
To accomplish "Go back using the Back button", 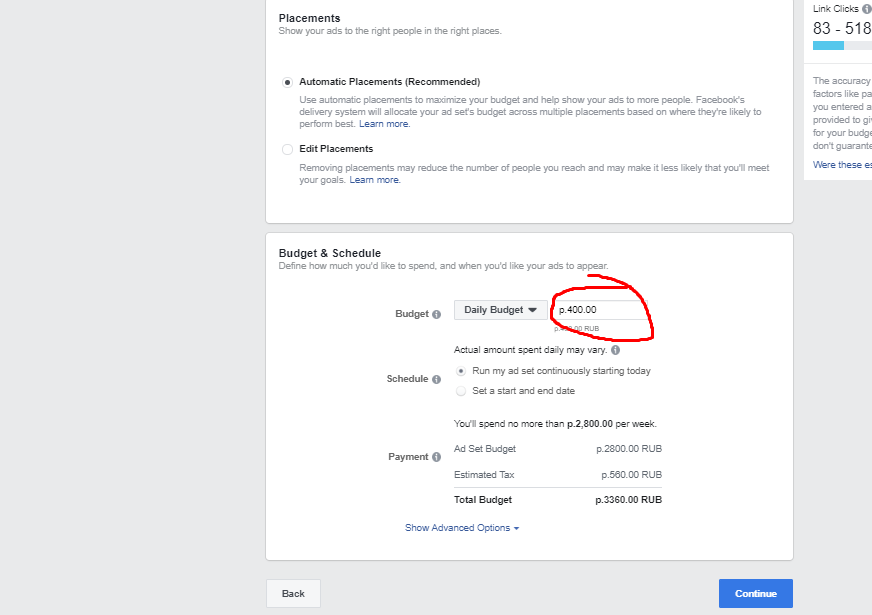I will (x=293, y=593).
